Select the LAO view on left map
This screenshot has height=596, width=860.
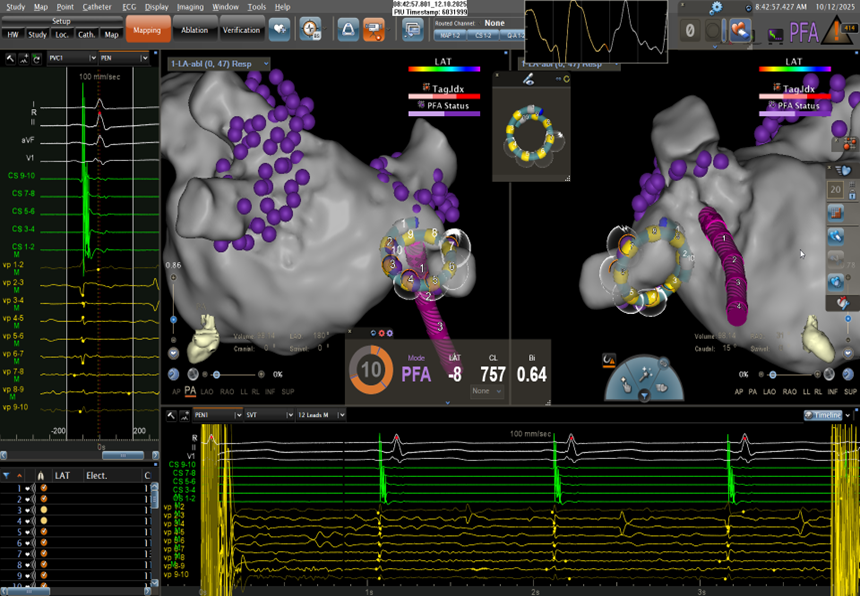[x=207, y=391]
